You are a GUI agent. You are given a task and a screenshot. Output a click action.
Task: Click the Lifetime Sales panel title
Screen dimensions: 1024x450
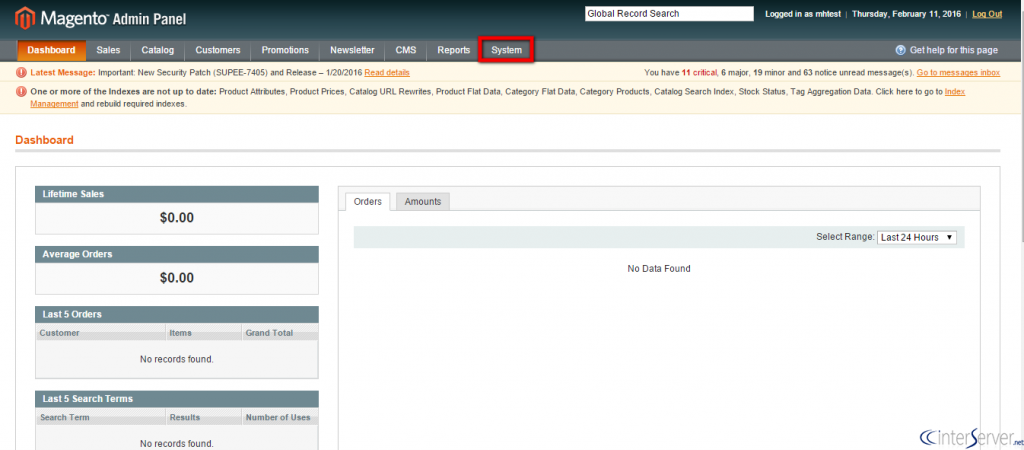click(73, 194)
